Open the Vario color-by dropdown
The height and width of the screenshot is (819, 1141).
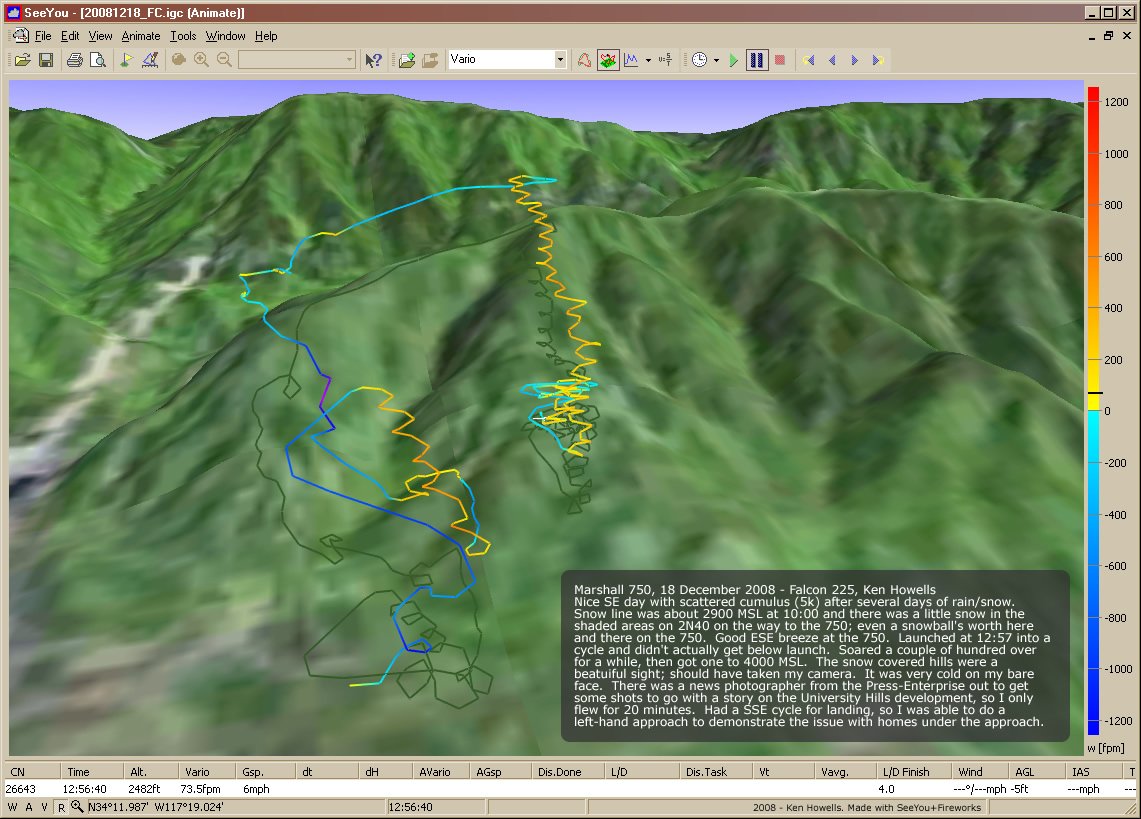[559, 60]
